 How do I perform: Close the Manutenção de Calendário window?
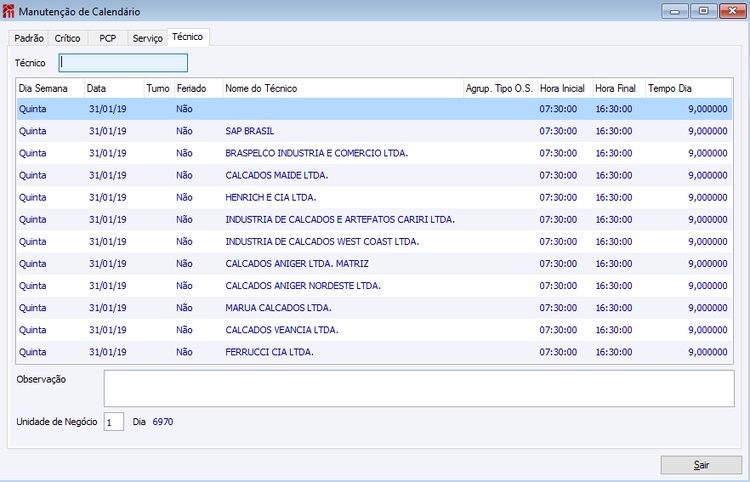pyautogui.click(x=732, y=11)
